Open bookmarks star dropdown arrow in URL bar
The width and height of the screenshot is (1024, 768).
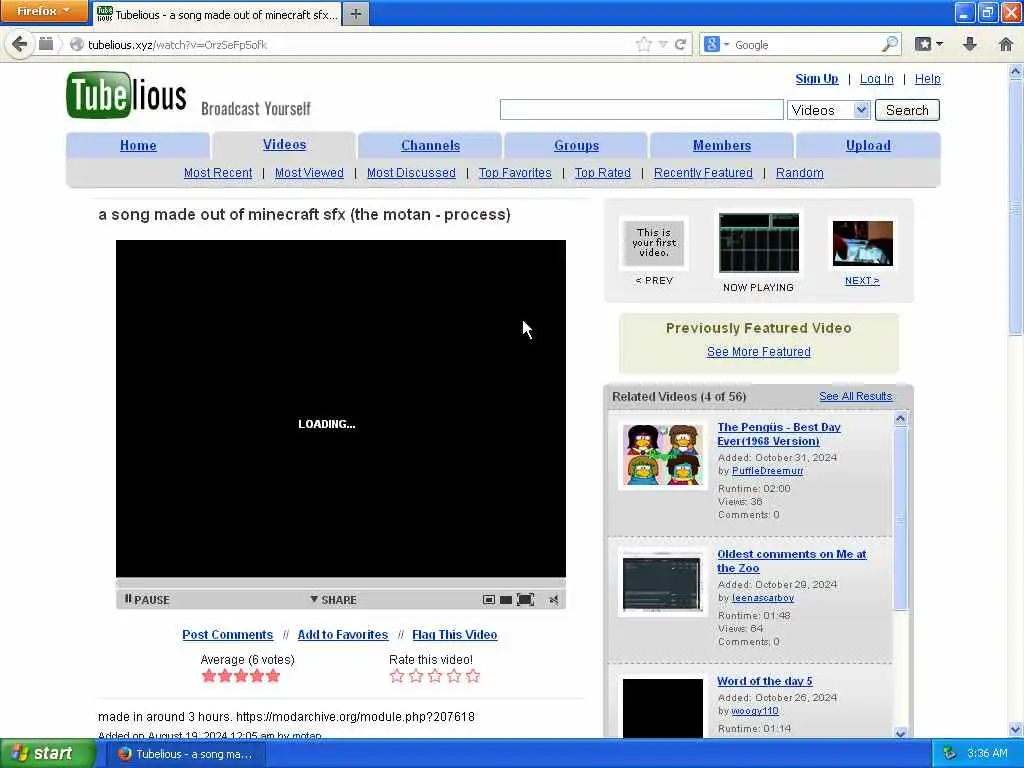pyautogui.click(x=663, y=44)
